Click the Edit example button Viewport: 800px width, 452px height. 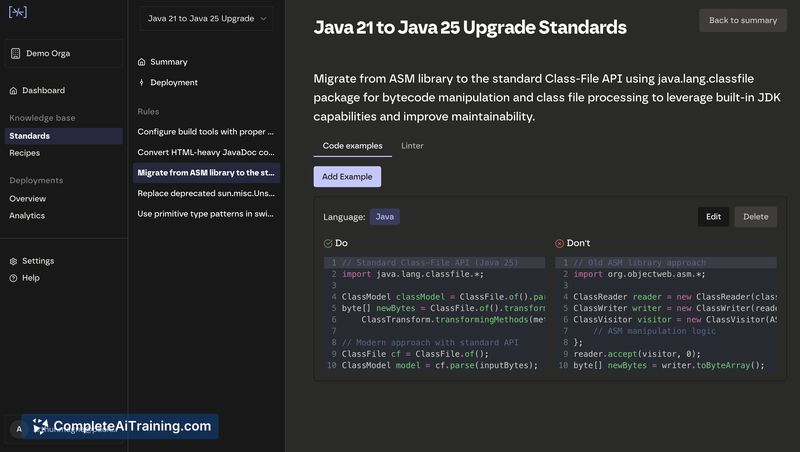pyautogui.click(x=713, y=217)
